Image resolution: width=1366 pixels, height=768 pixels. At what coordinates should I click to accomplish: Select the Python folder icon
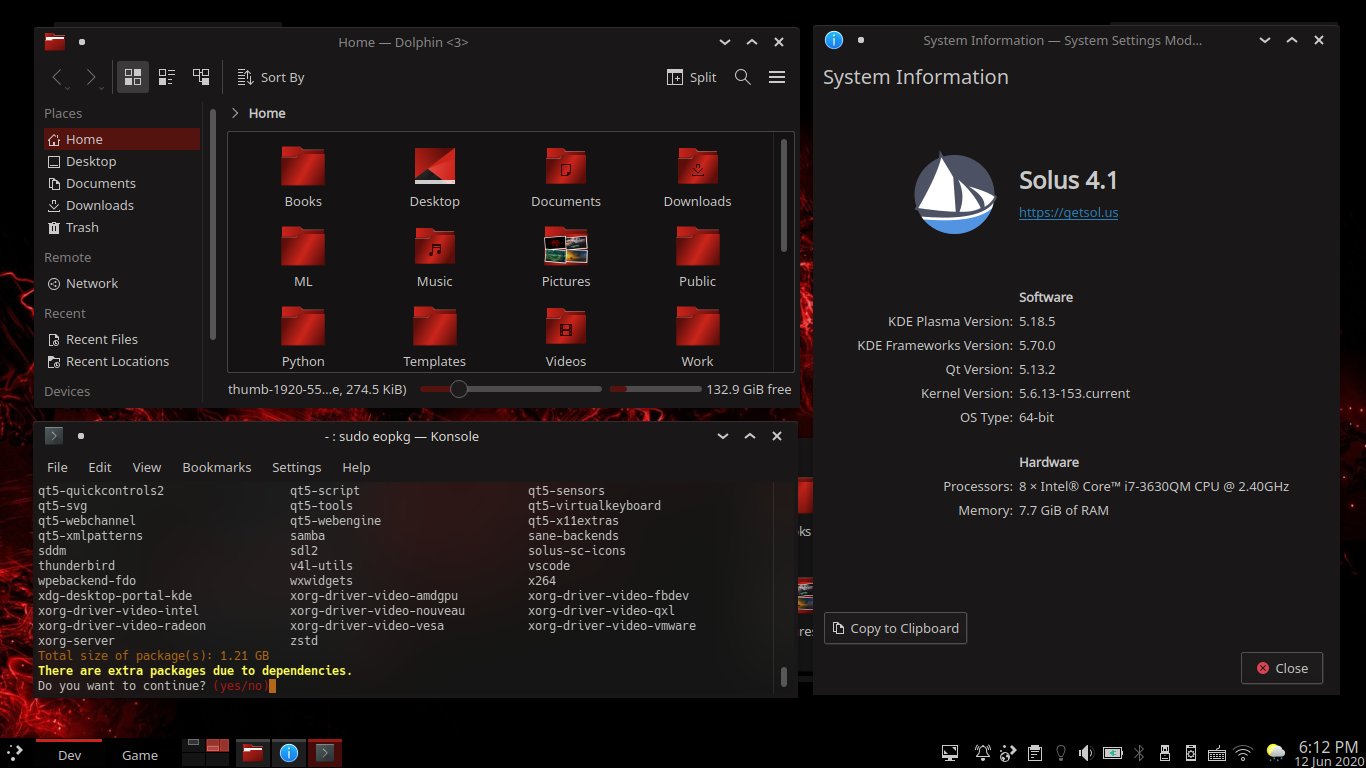coord(303,326)
